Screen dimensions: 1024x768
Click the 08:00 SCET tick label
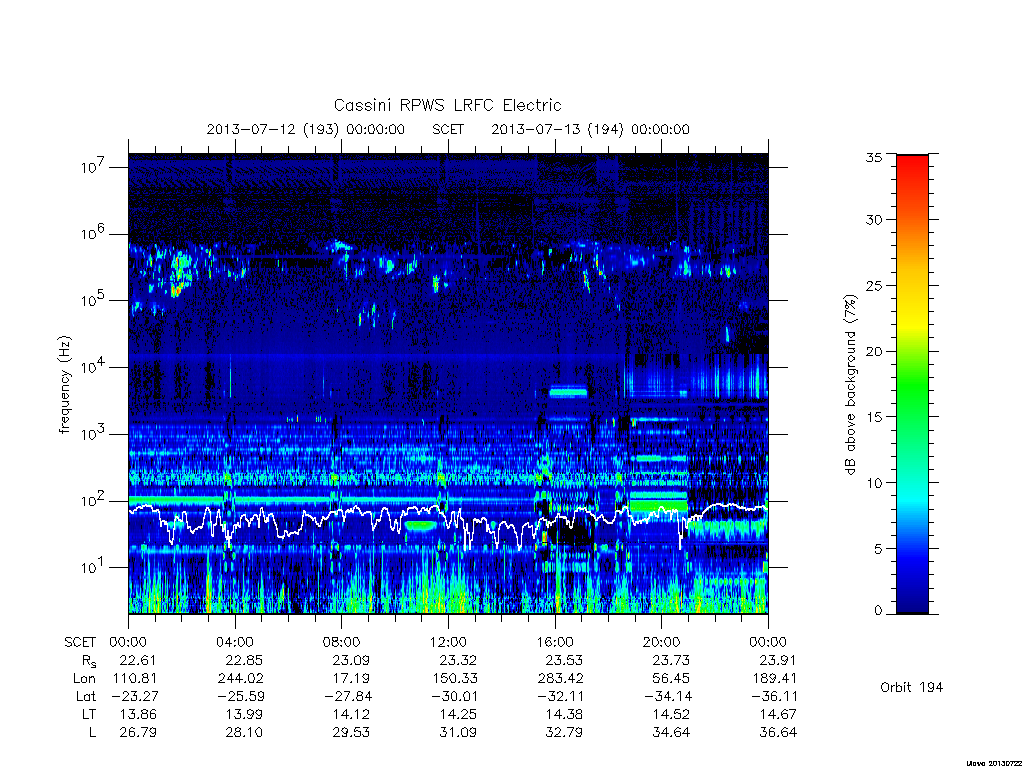[x=342, y=642]
